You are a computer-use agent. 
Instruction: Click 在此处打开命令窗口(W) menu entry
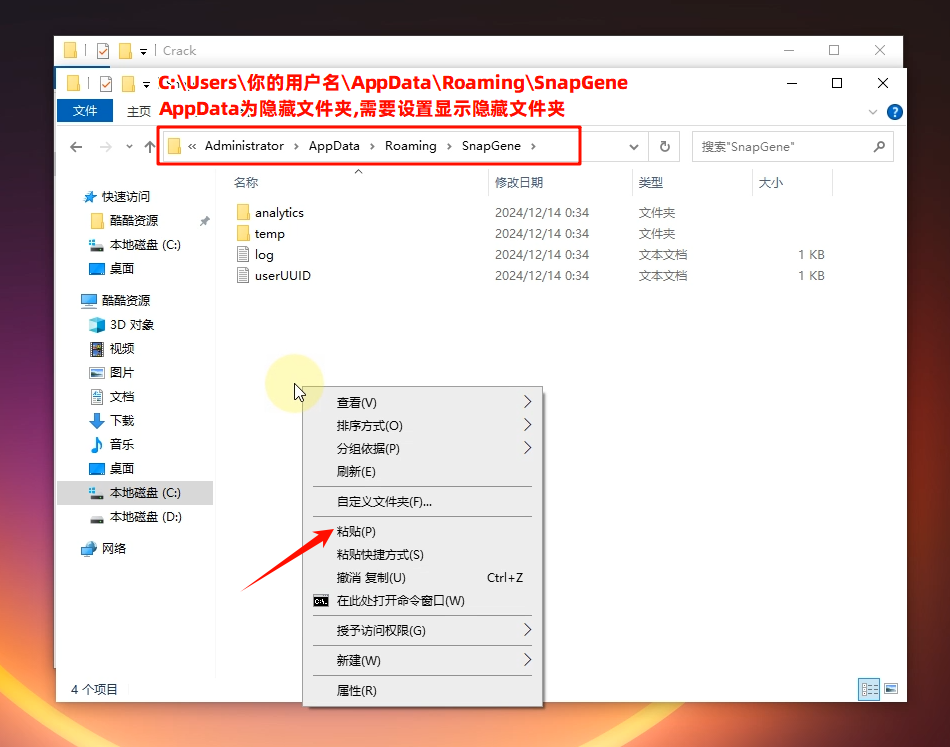click(400, 601)
